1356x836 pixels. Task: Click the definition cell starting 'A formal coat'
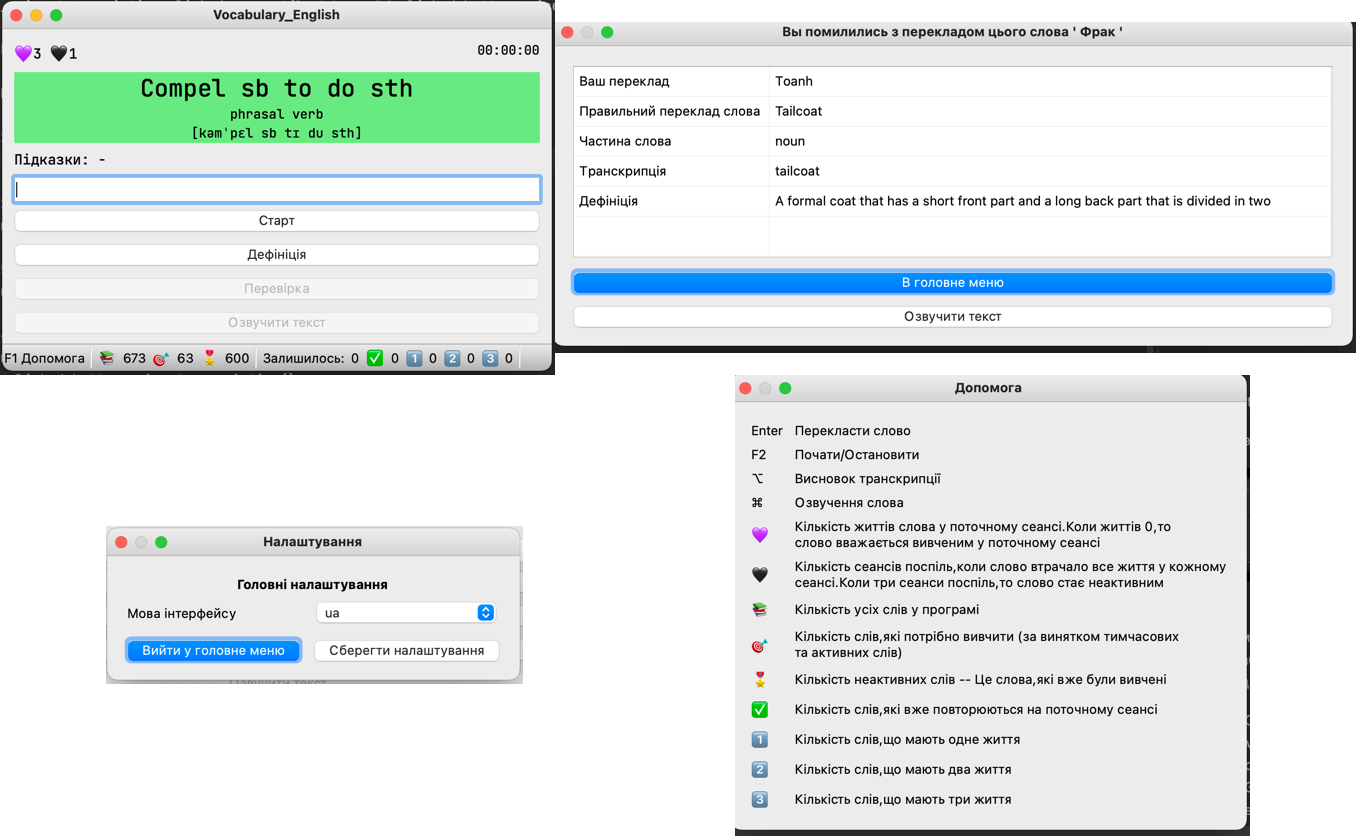(x=1050, y=201)
